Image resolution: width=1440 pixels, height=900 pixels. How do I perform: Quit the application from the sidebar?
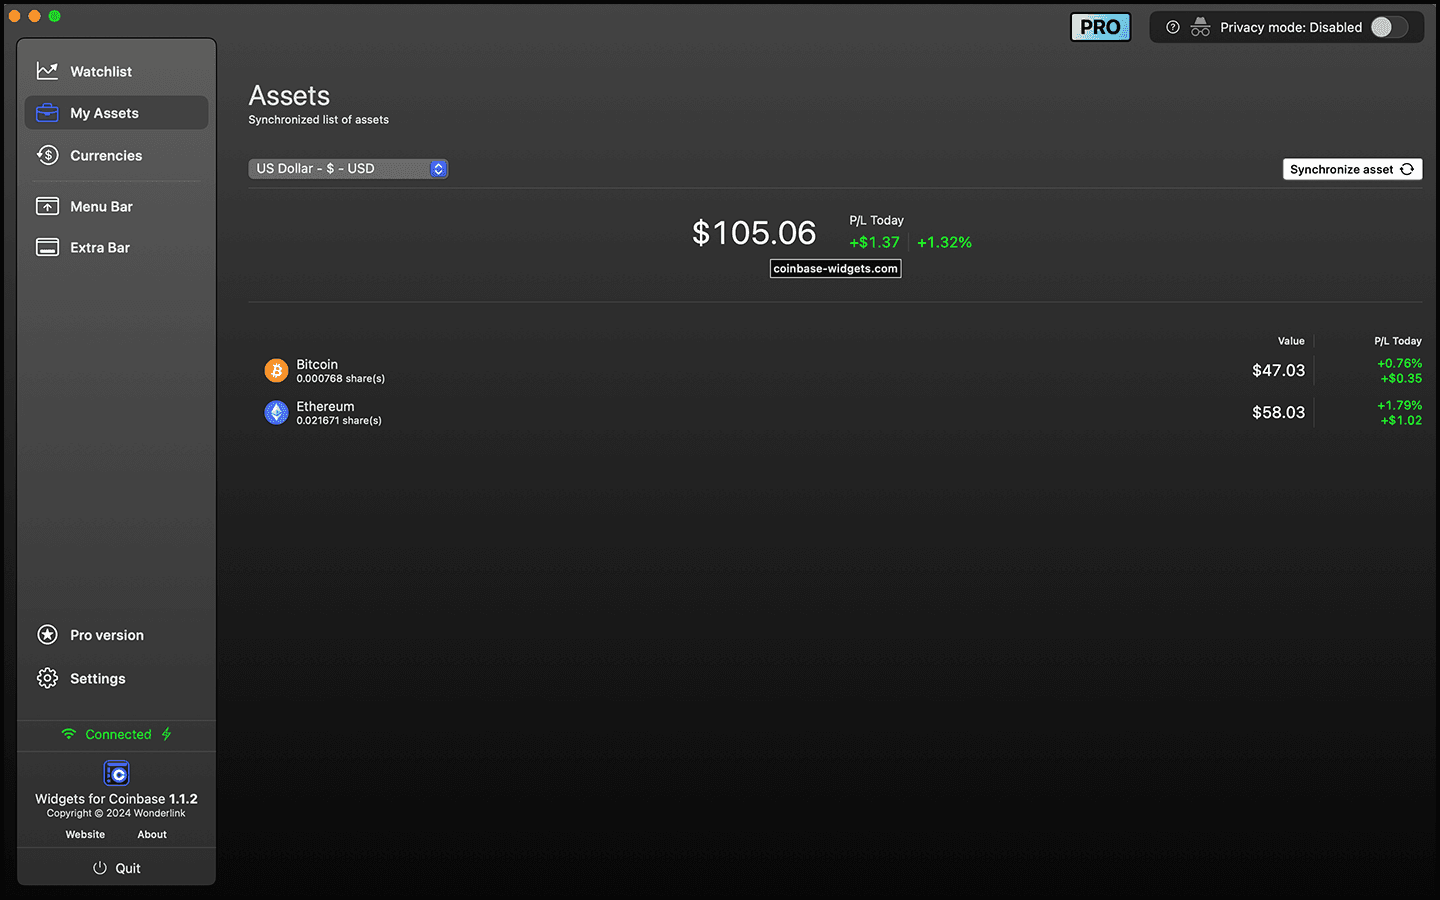pyautogui.click(x=116, y=868)
